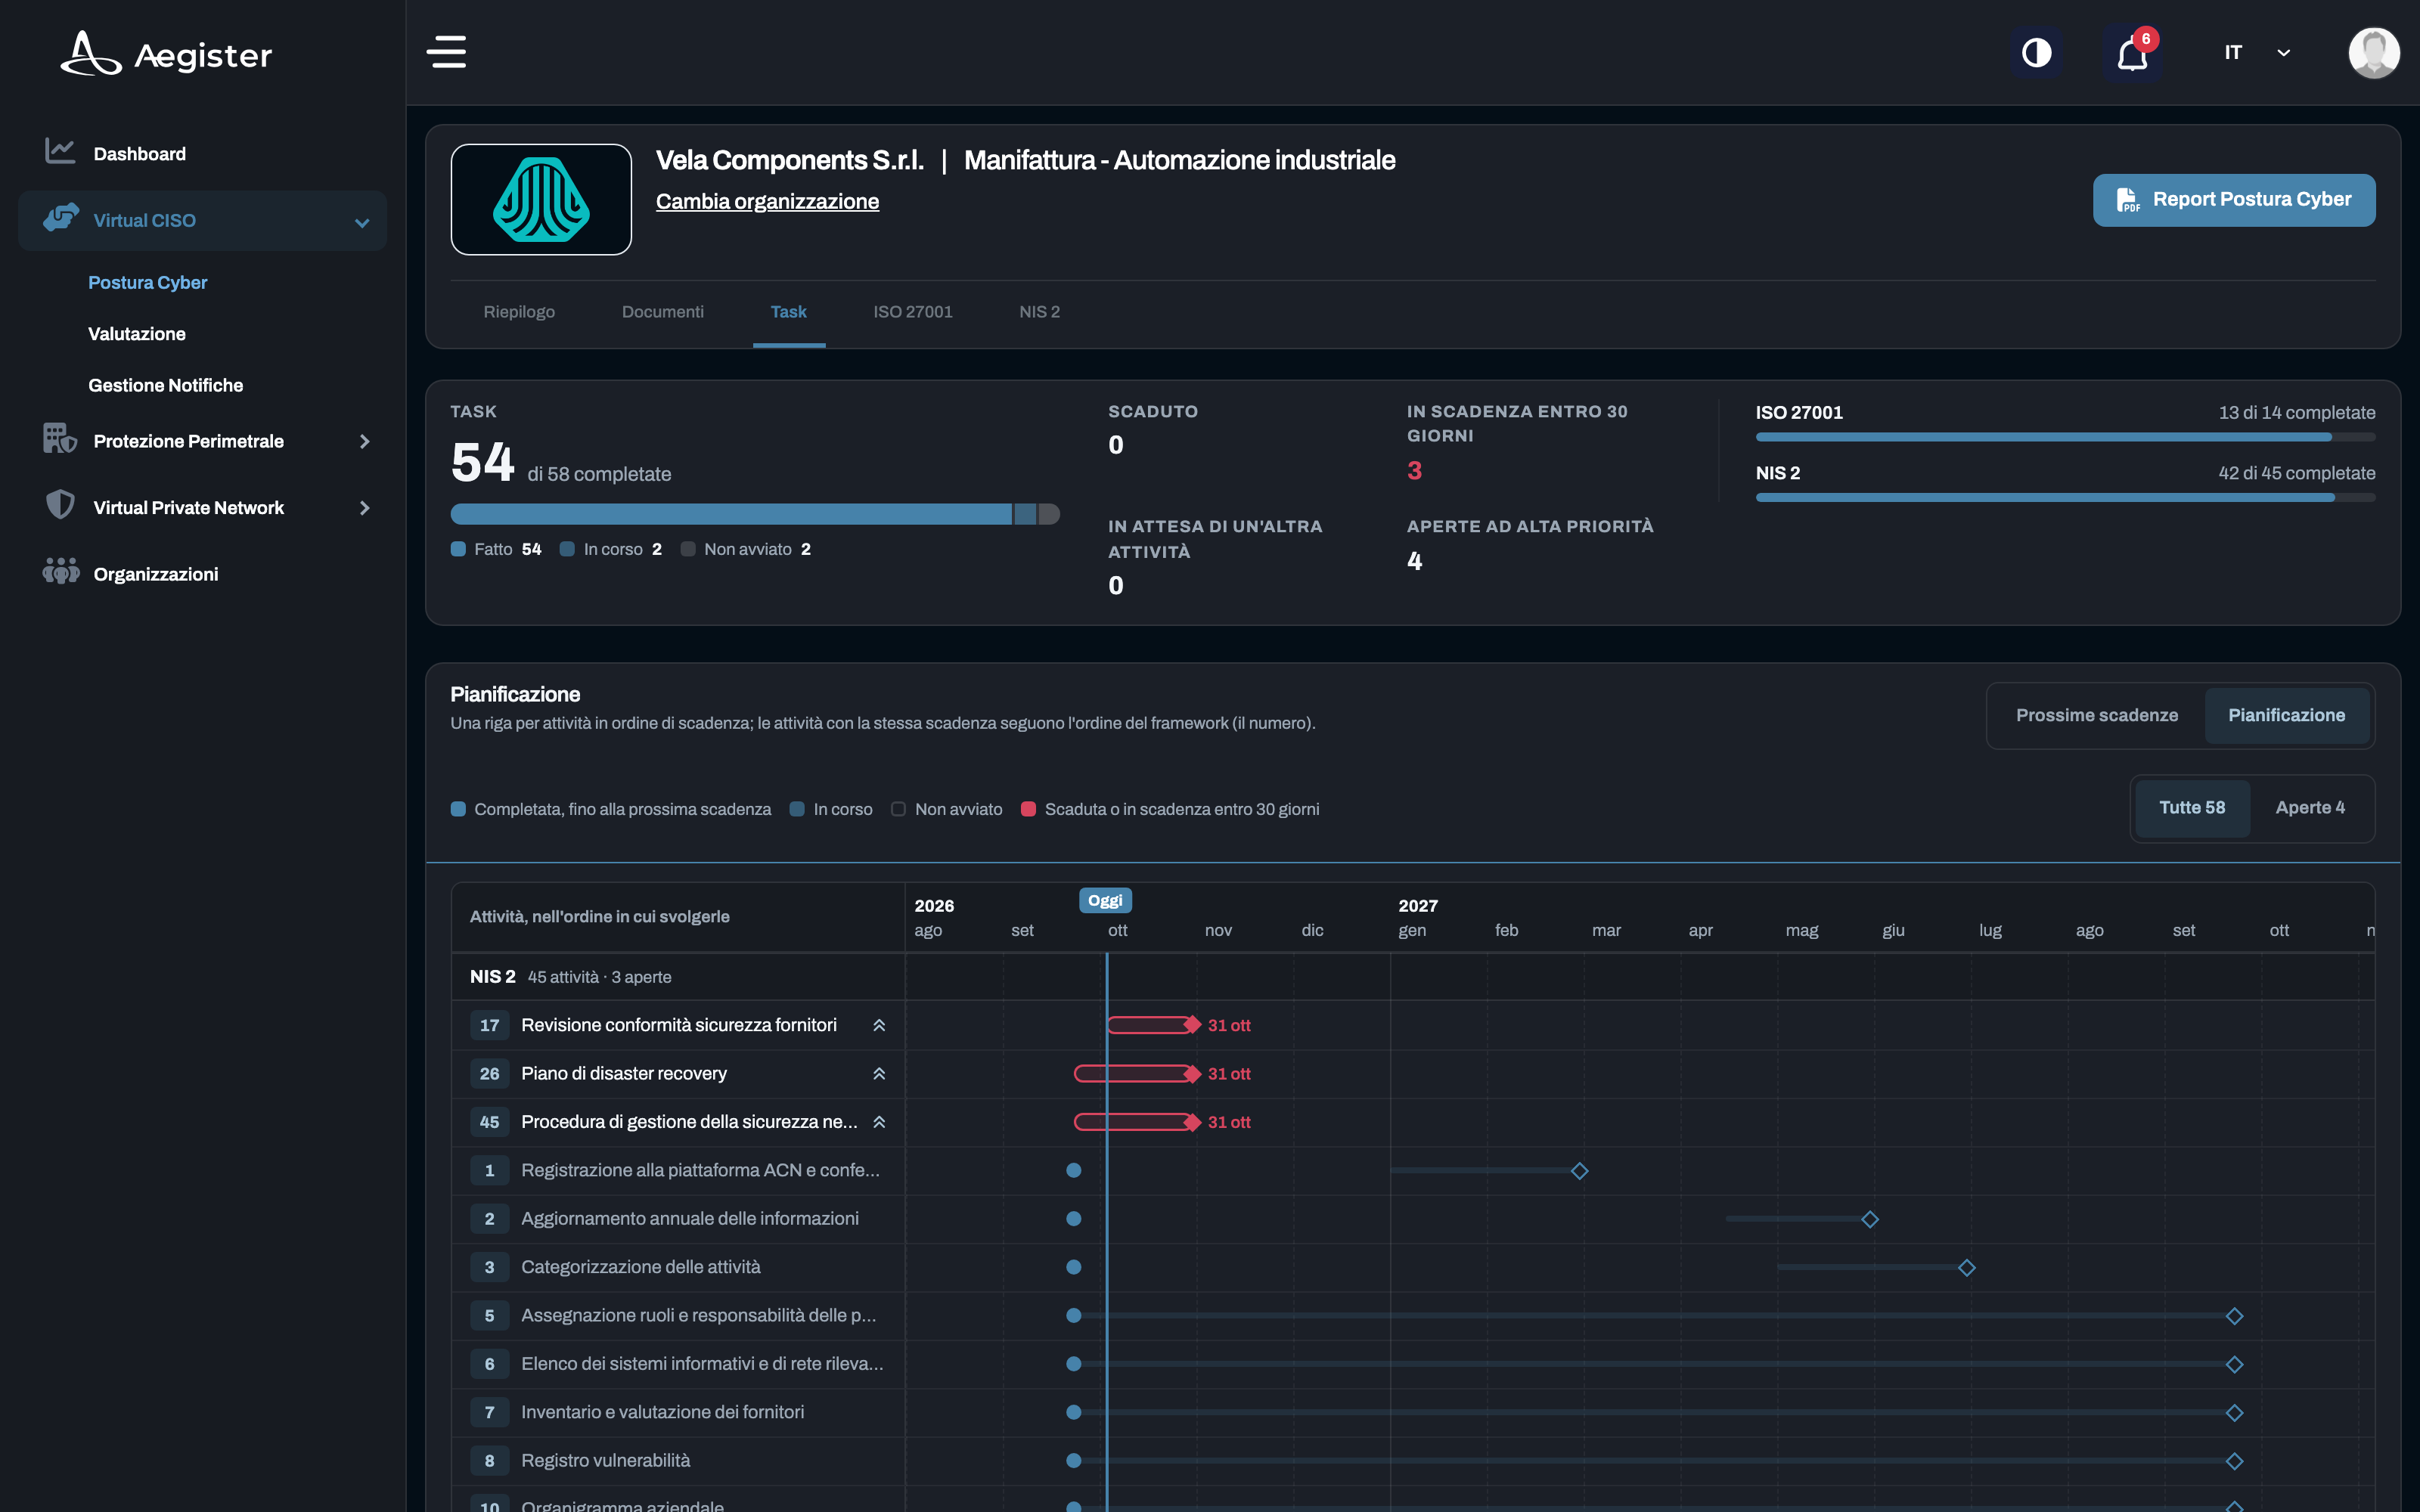This screenshot has width=2420, height=1512.
Task: Click the Aegister logo
Action: coord(166,54)
